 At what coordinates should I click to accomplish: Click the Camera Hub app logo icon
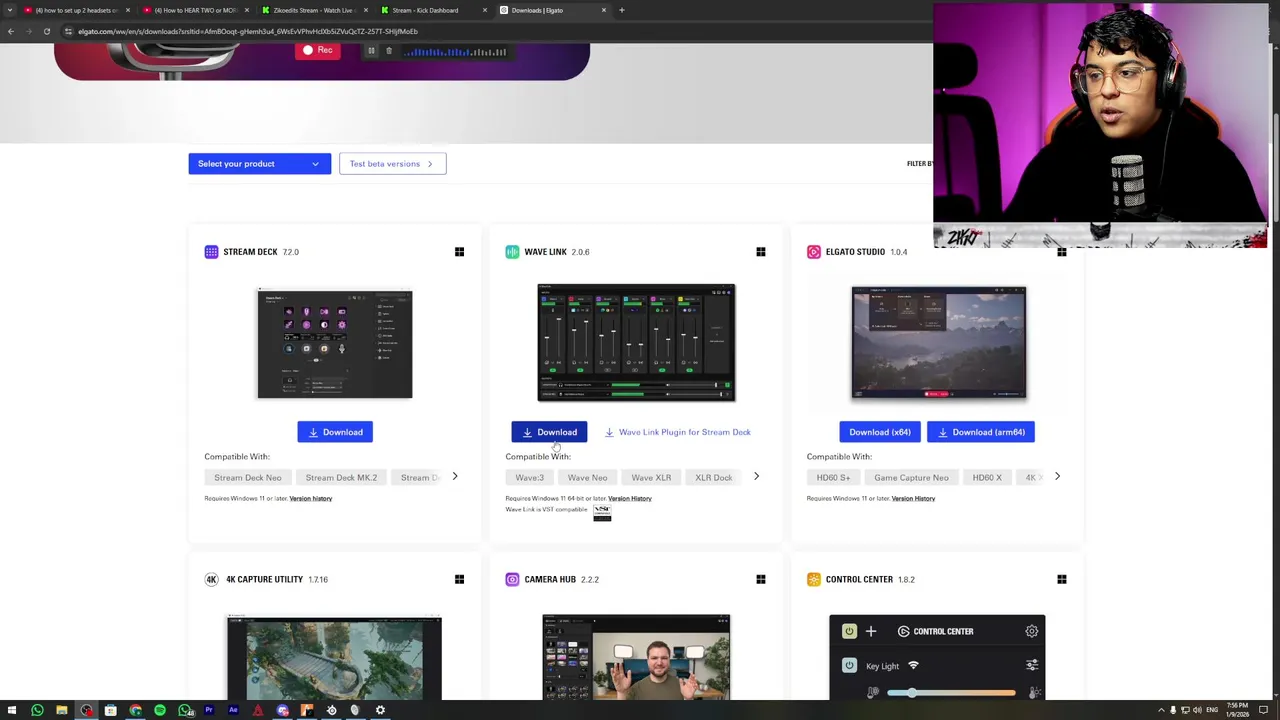tap(512, 579)
